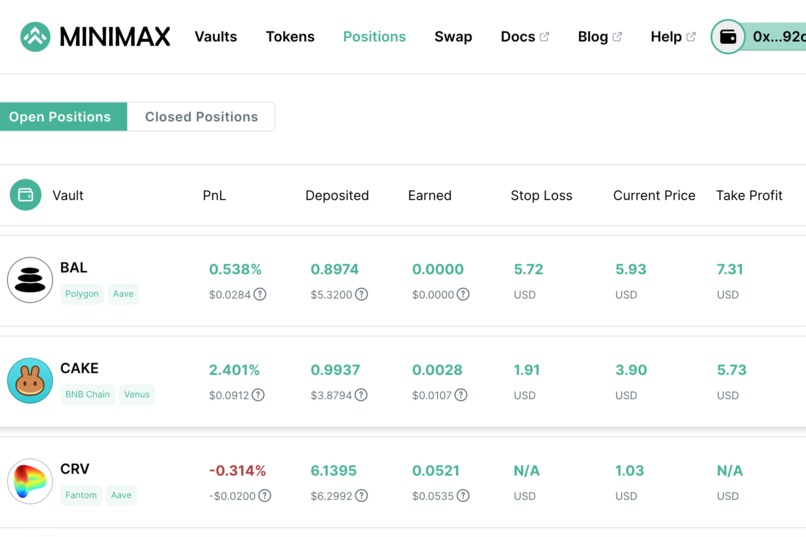Click the CRV vault name

tap(75, 469)
